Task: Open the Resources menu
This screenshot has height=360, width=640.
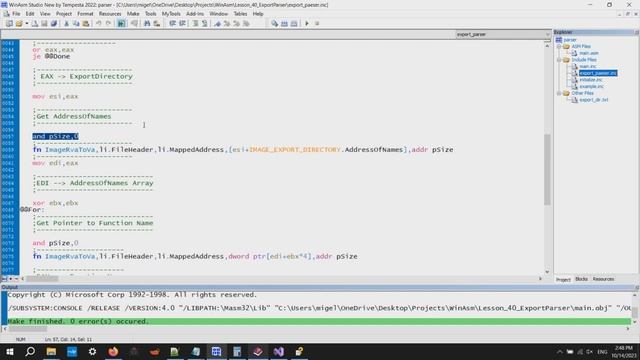Action: tap(110, 14)
